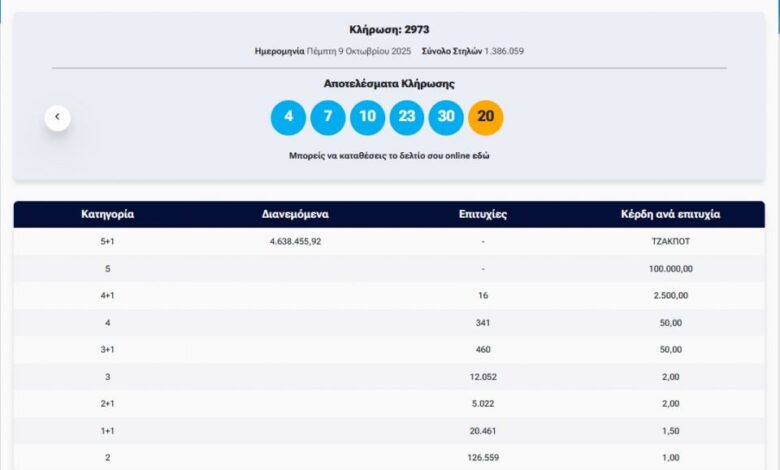Image resolution: width=780 pixels, height=470 pixels.
Task: Click the 4.638.455,92 distributed amount
Action: [x=295, y=242]
